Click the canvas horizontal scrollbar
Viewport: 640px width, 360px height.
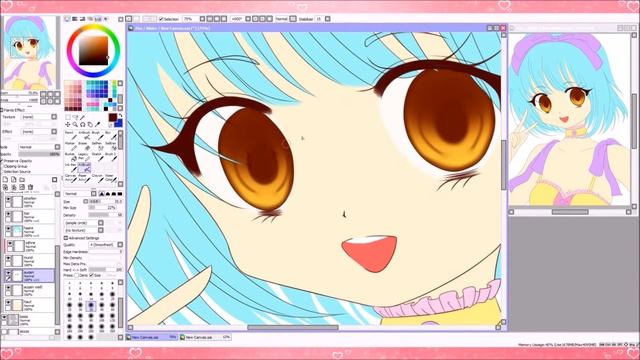coord(293,327)
